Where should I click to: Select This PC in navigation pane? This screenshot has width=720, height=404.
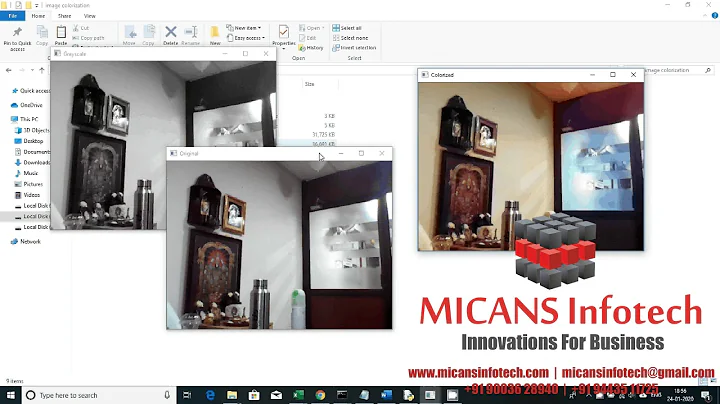[24, 119]
